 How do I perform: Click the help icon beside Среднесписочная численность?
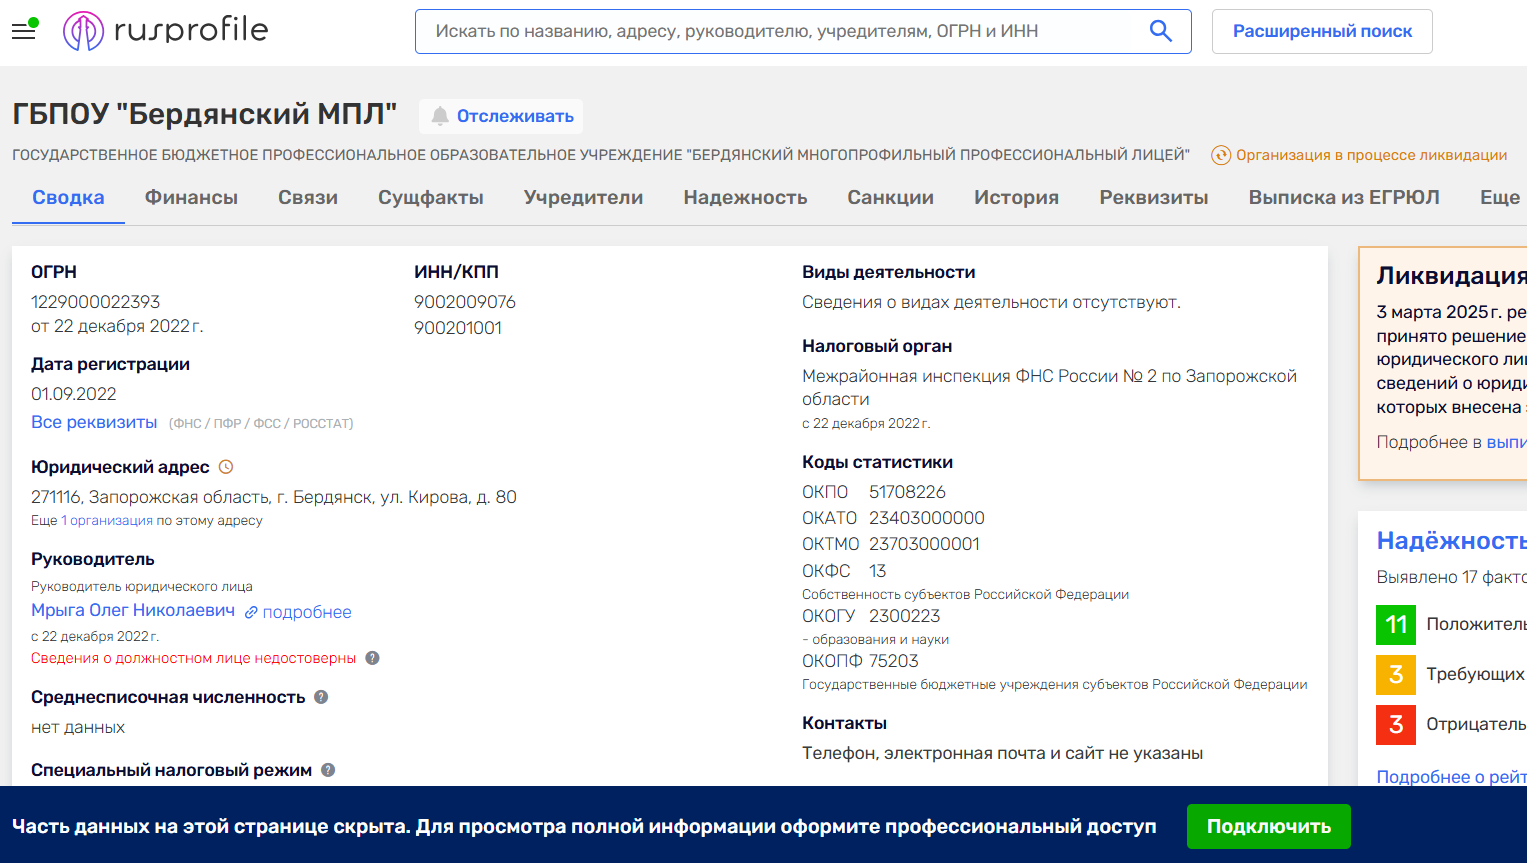[321, 697]
